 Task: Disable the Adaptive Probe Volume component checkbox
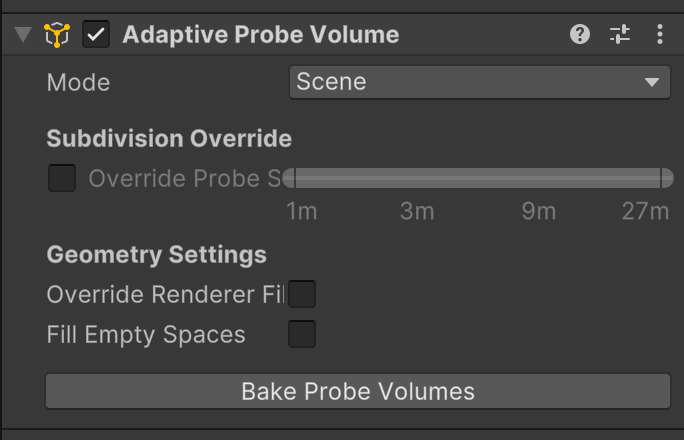pyautogui.click(x=97, y=35)
